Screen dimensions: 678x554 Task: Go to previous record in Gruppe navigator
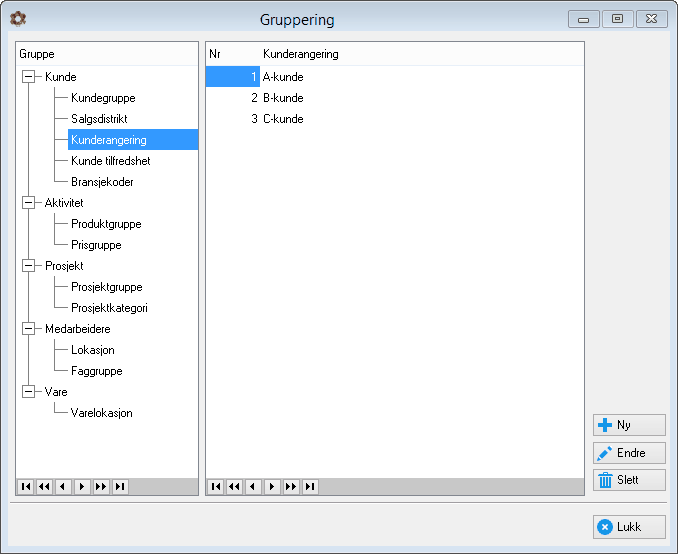(63, 487)
